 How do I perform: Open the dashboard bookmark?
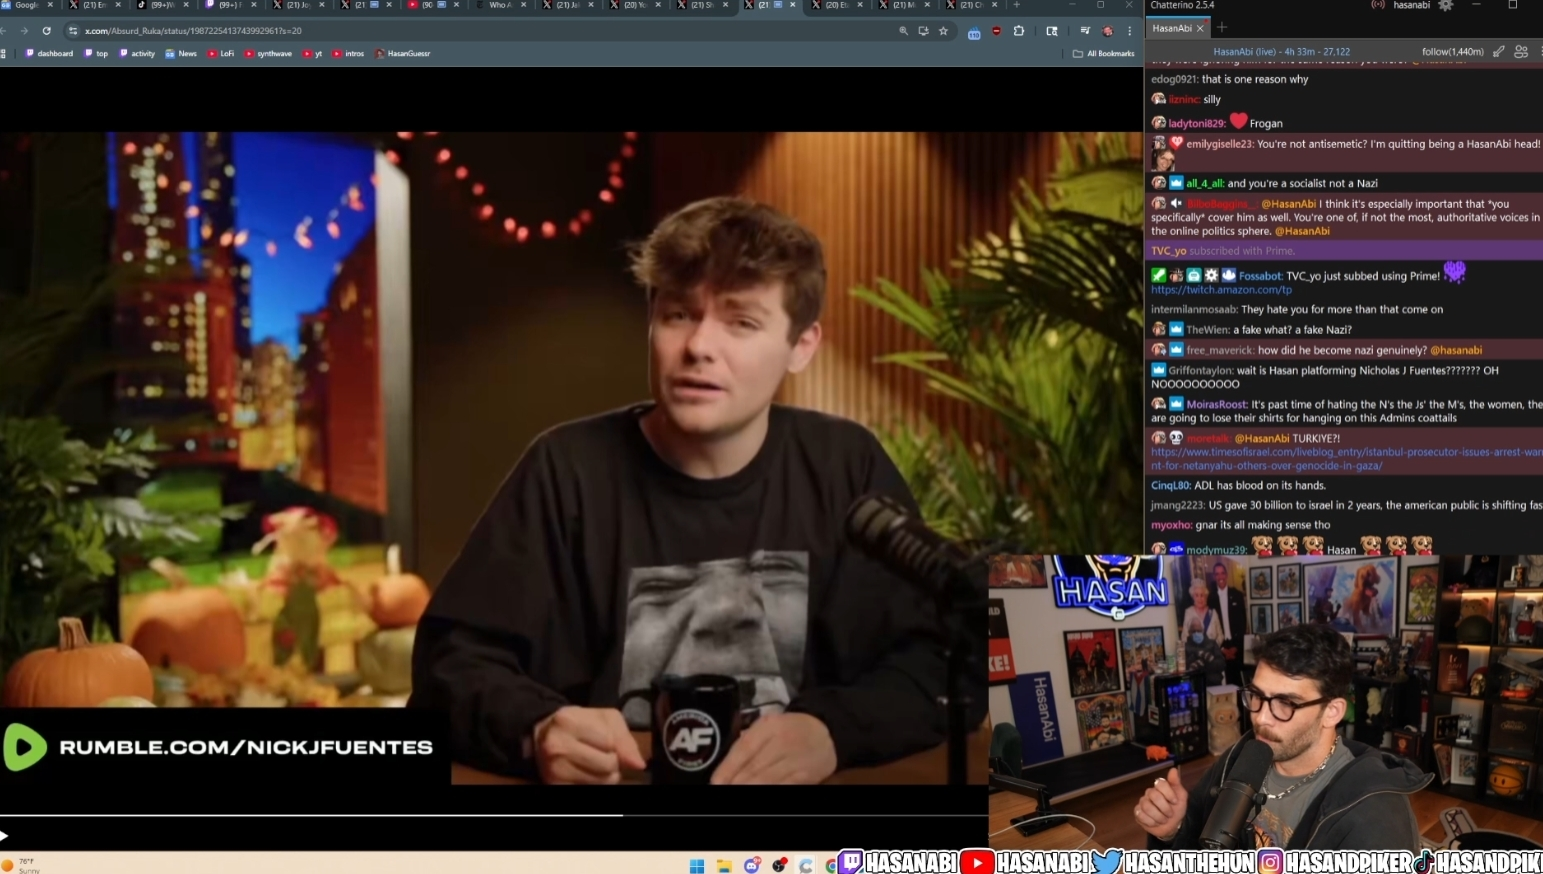pos(49,53)
